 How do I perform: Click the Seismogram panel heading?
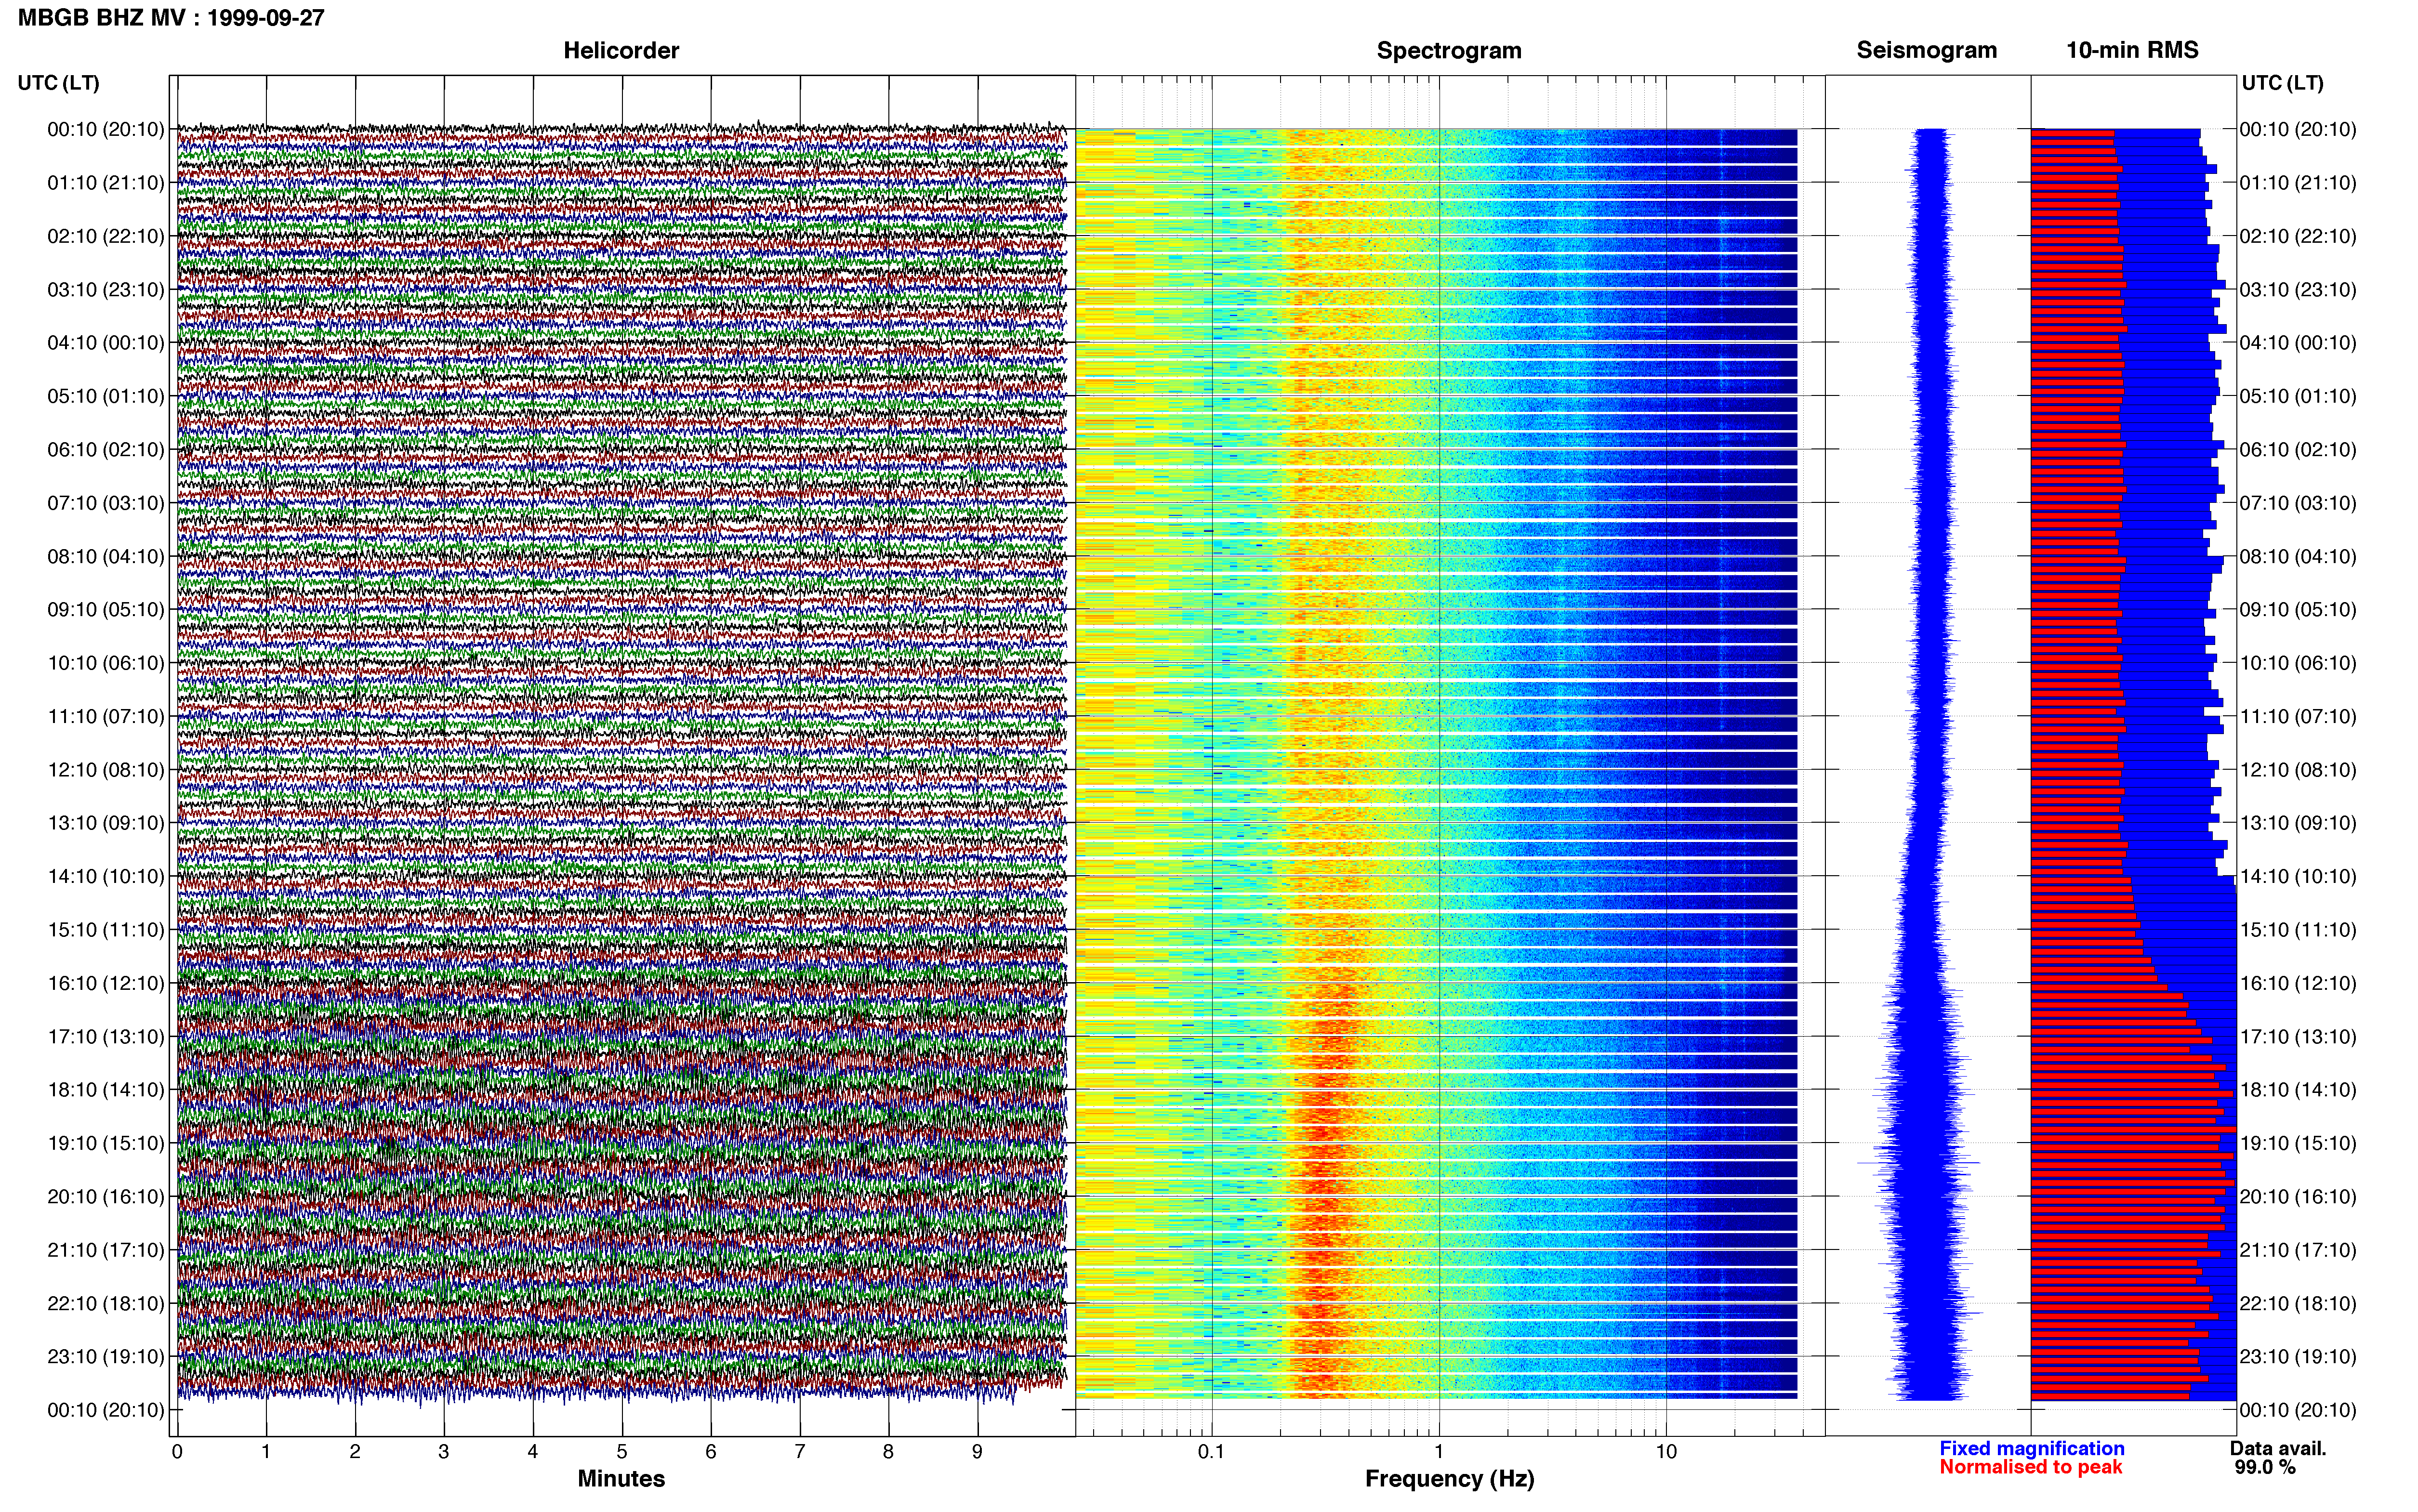coord(1927,50)
